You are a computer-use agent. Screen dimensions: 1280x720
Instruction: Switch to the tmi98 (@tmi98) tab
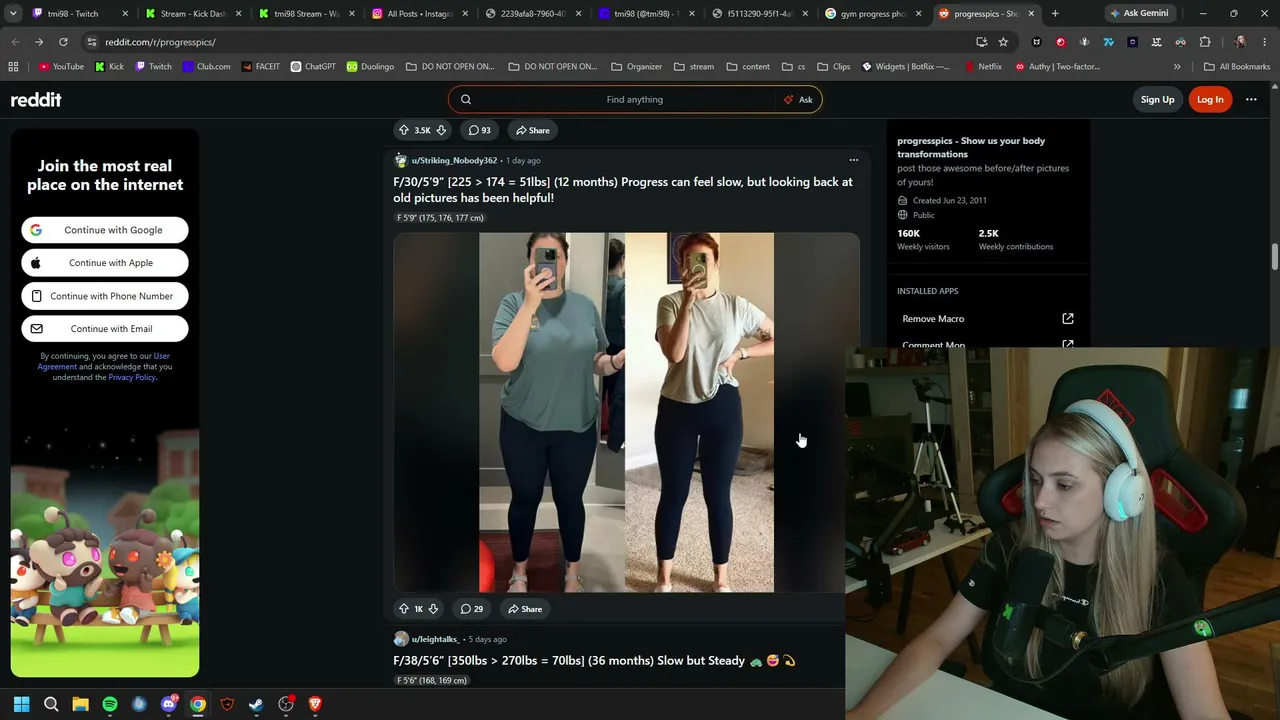coord(646,13)
